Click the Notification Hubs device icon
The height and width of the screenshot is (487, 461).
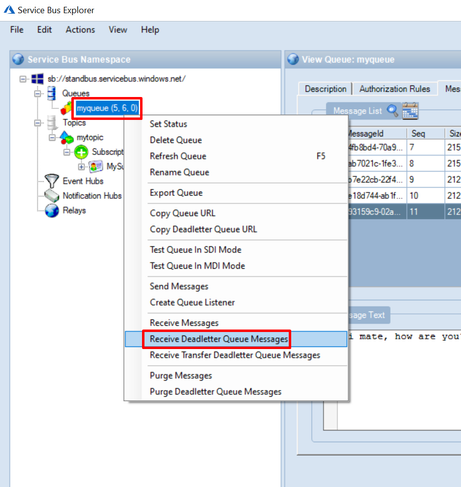point(52,196)
